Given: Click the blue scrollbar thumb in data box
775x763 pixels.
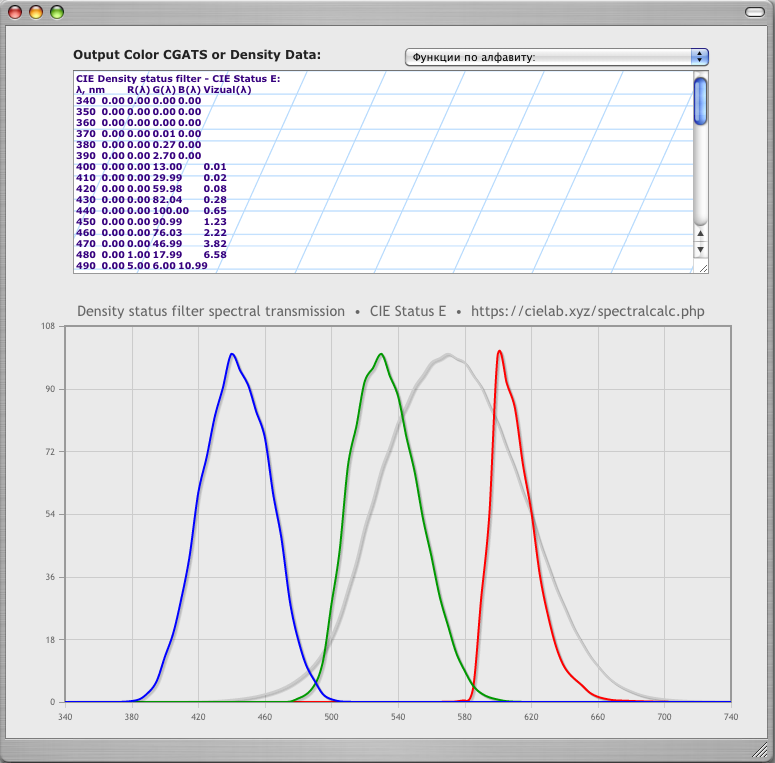Looking at the screenshot, I should (700, 100).
